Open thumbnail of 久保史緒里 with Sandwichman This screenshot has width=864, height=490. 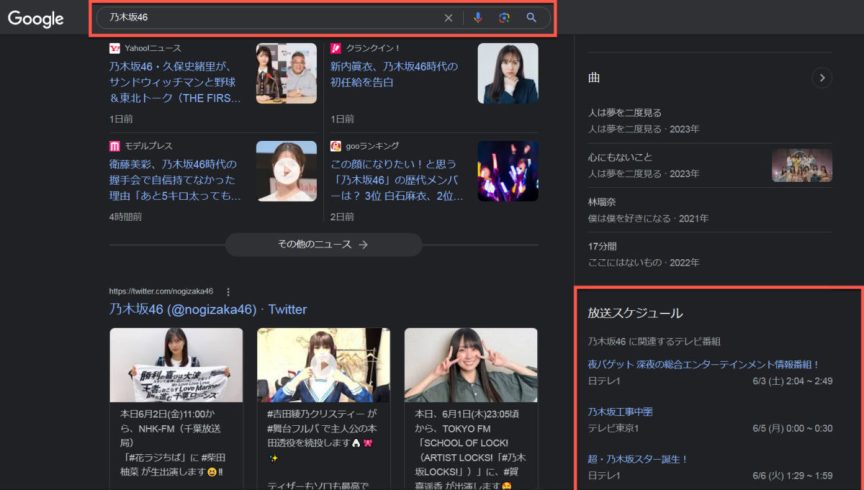tap(287, 73)
